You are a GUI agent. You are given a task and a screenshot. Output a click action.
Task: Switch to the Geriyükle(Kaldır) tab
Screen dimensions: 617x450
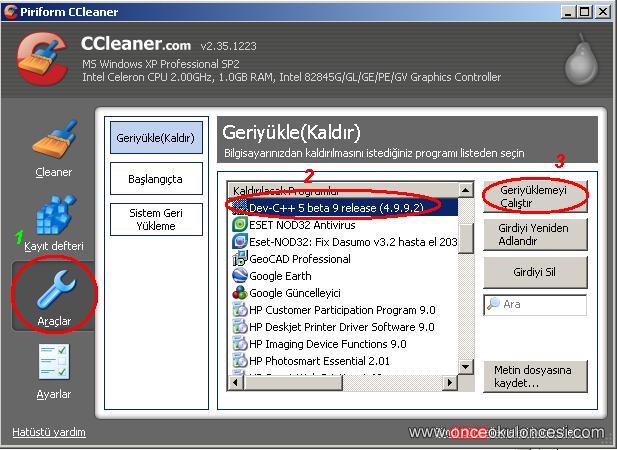[156, 138]
